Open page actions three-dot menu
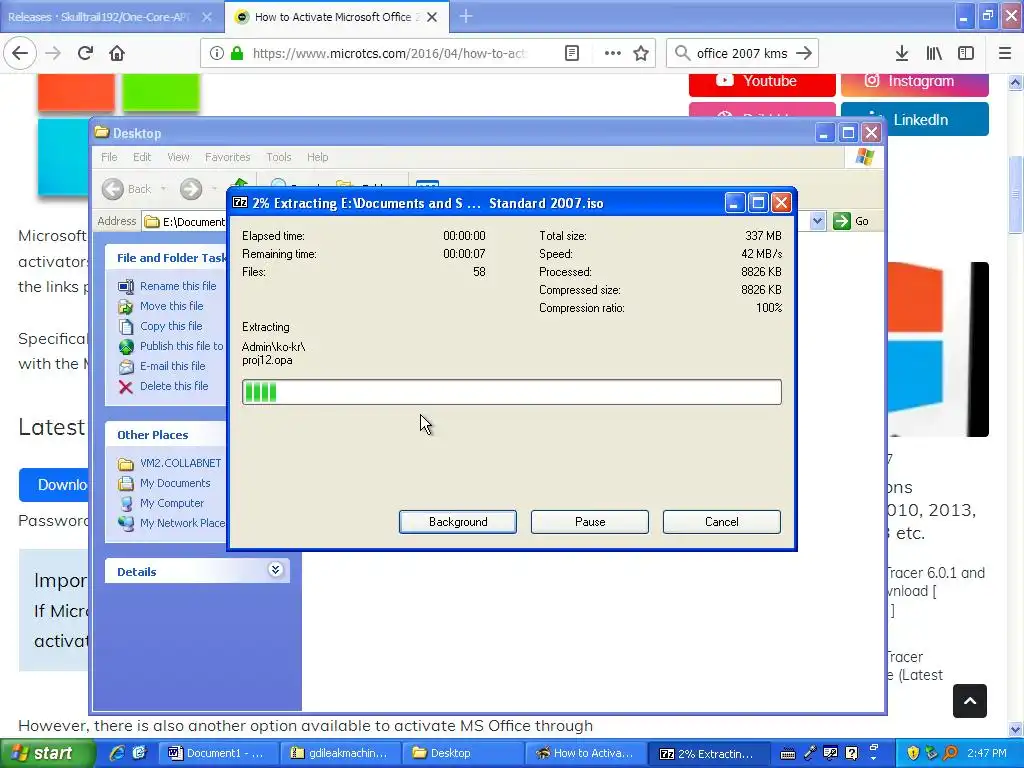Image resolution: width=1024 pixels, height=768 pixels. (612, 53)
